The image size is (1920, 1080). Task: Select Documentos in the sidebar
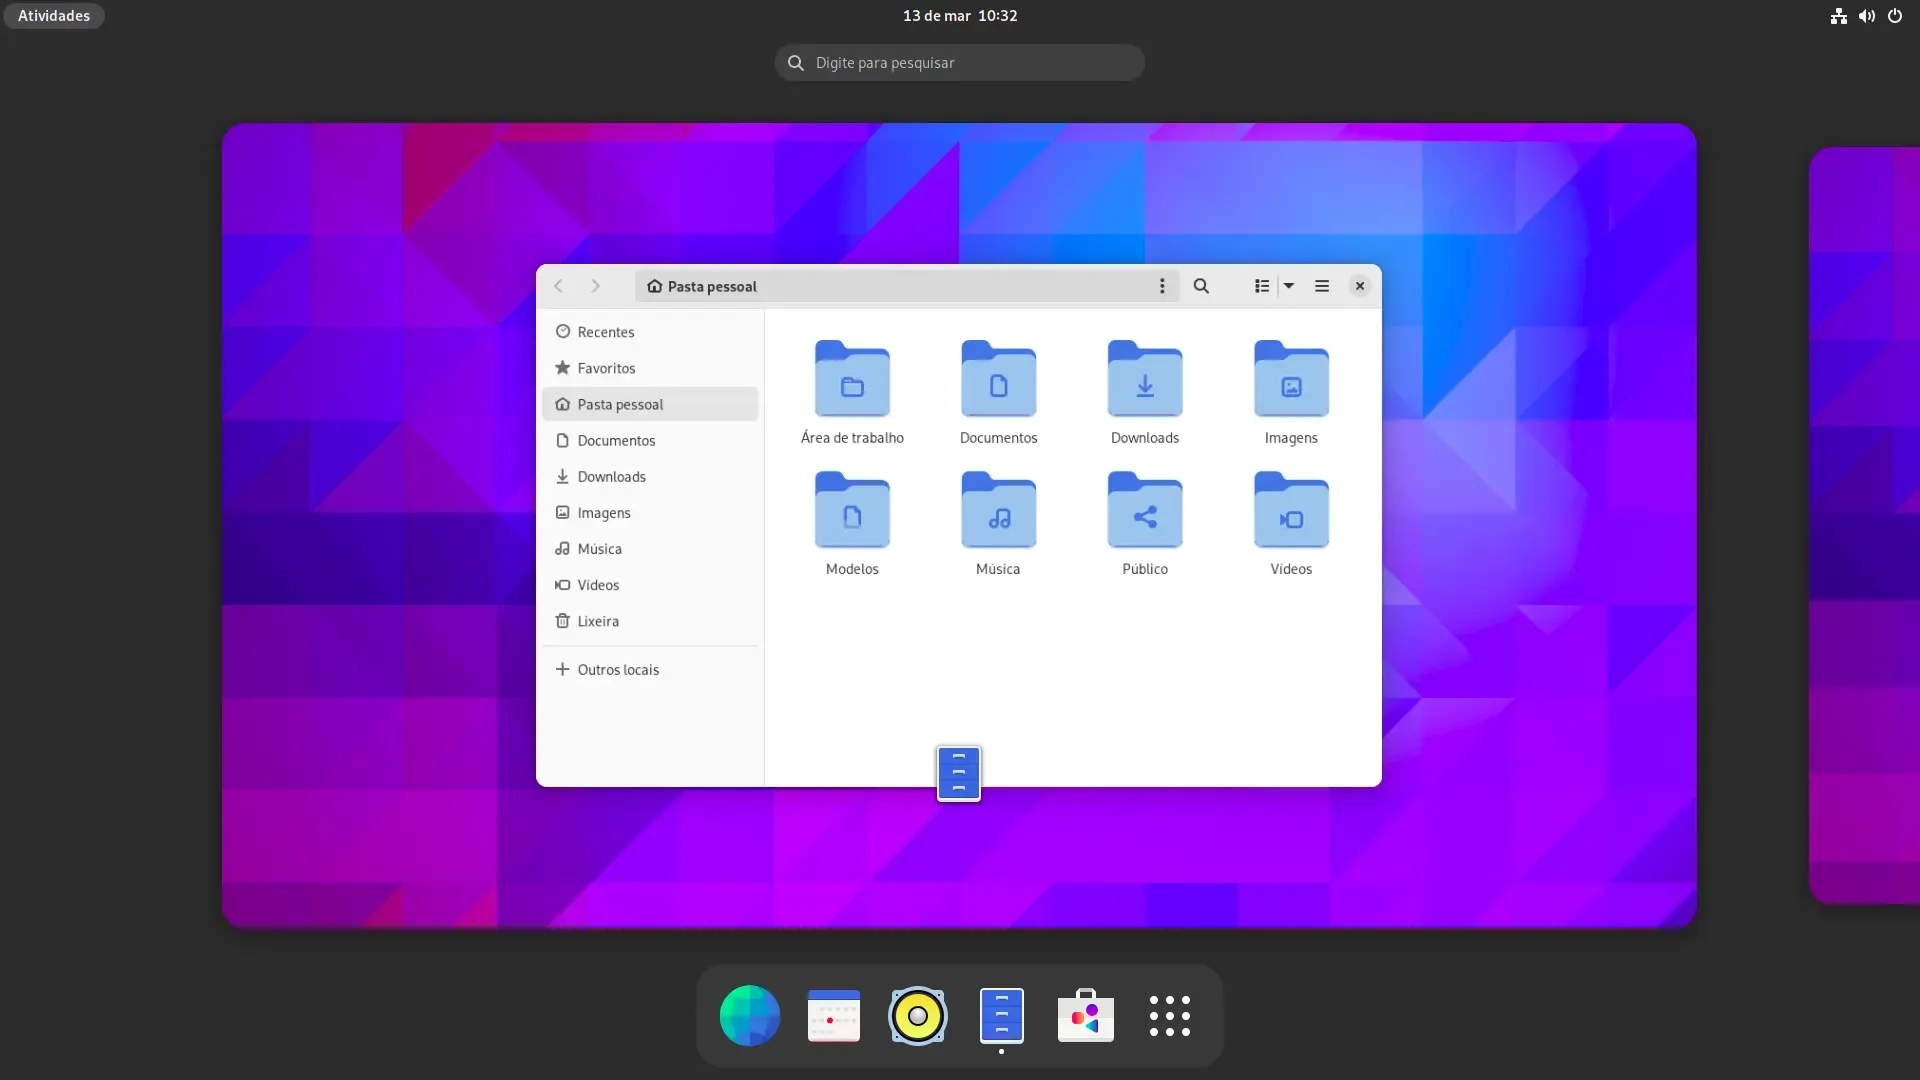[x=650, y=440]
